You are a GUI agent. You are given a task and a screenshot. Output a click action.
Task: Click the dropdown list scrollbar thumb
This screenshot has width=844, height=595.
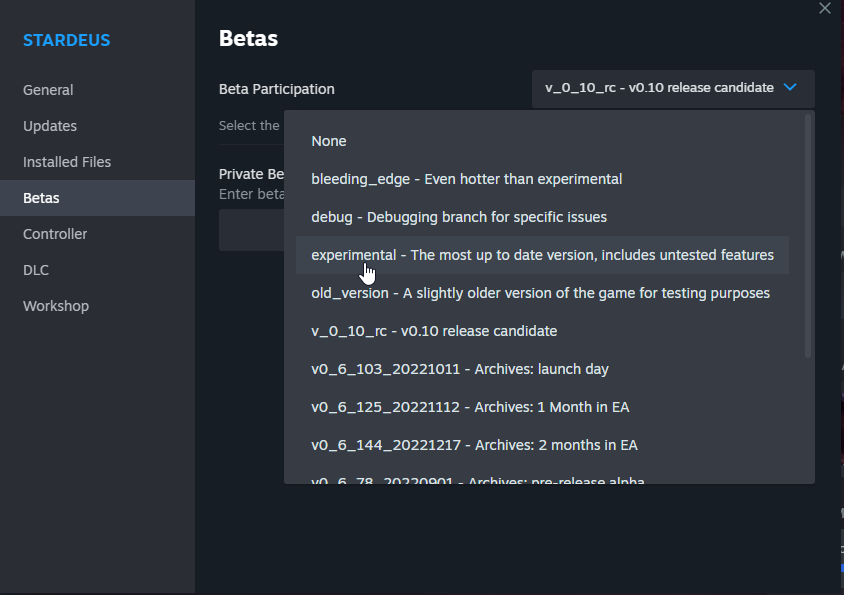(x=807, y=236)
